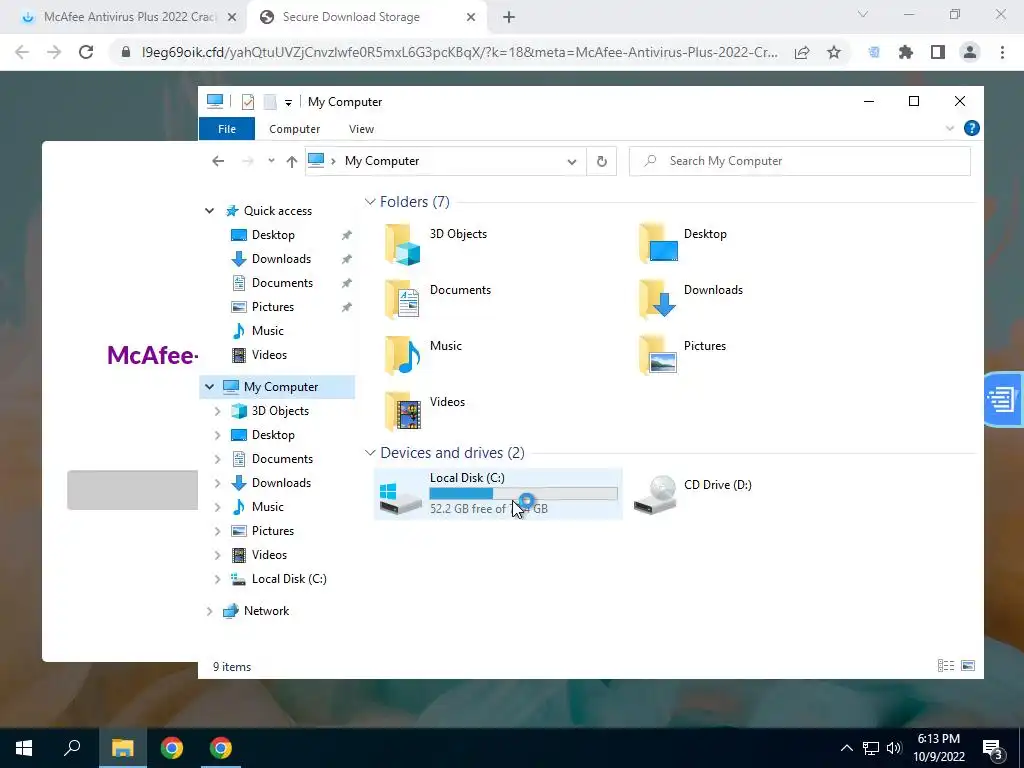Go back in Explorer navigation

click(218, 161)
